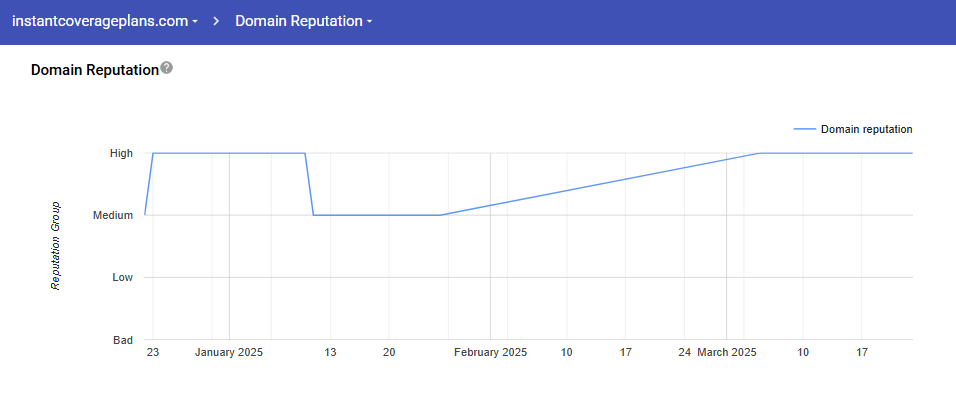Click the 'High' y-axis label
The image size is (956, 418).
pos(121,153)
